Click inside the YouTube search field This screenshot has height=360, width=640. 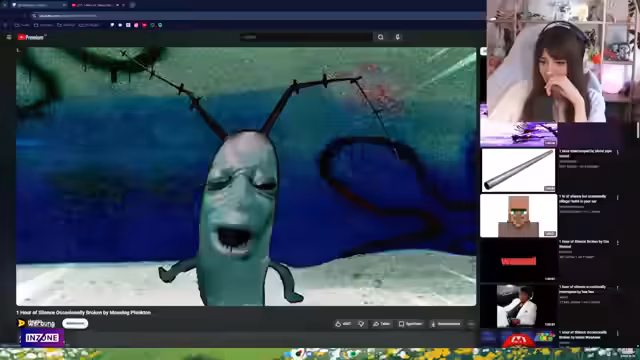click(306, 37)
